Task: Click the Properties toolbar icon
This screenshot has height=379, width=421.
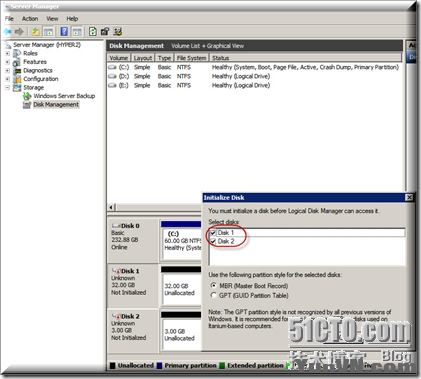Action: [x=105, y=32]
